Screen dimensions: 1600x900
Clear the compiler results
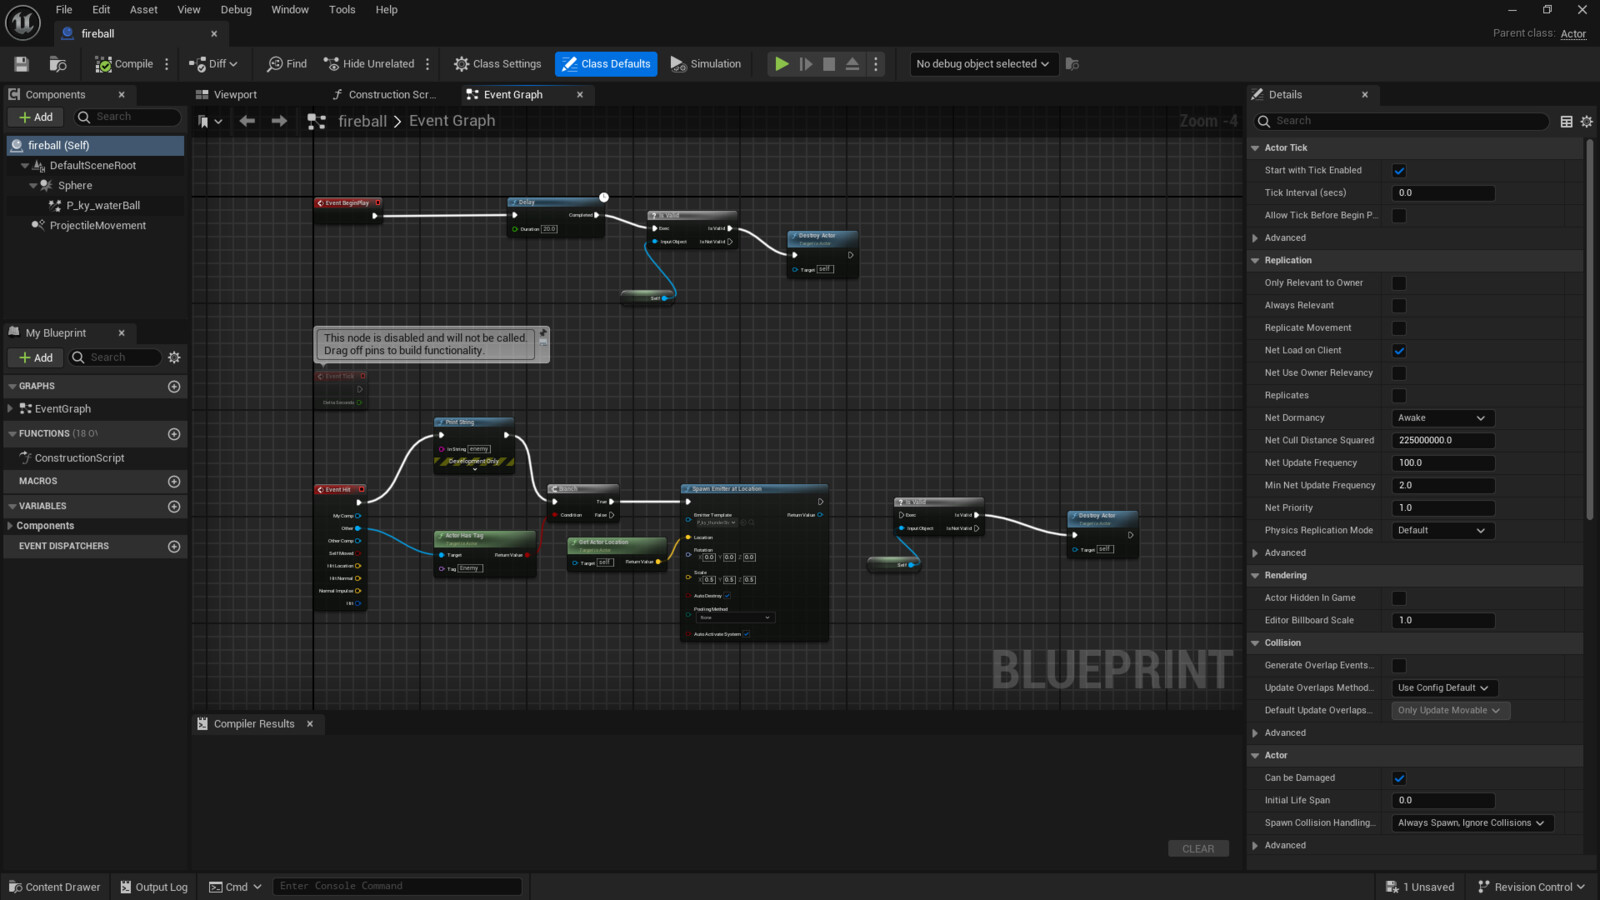(1198, 849)
